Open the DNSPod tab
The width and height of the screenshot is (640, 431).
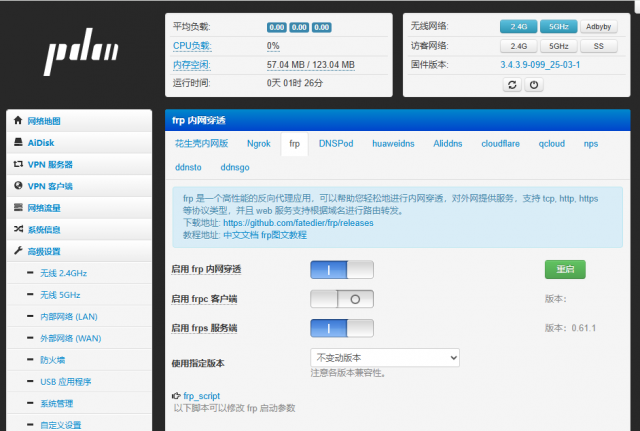click(336, 144)
